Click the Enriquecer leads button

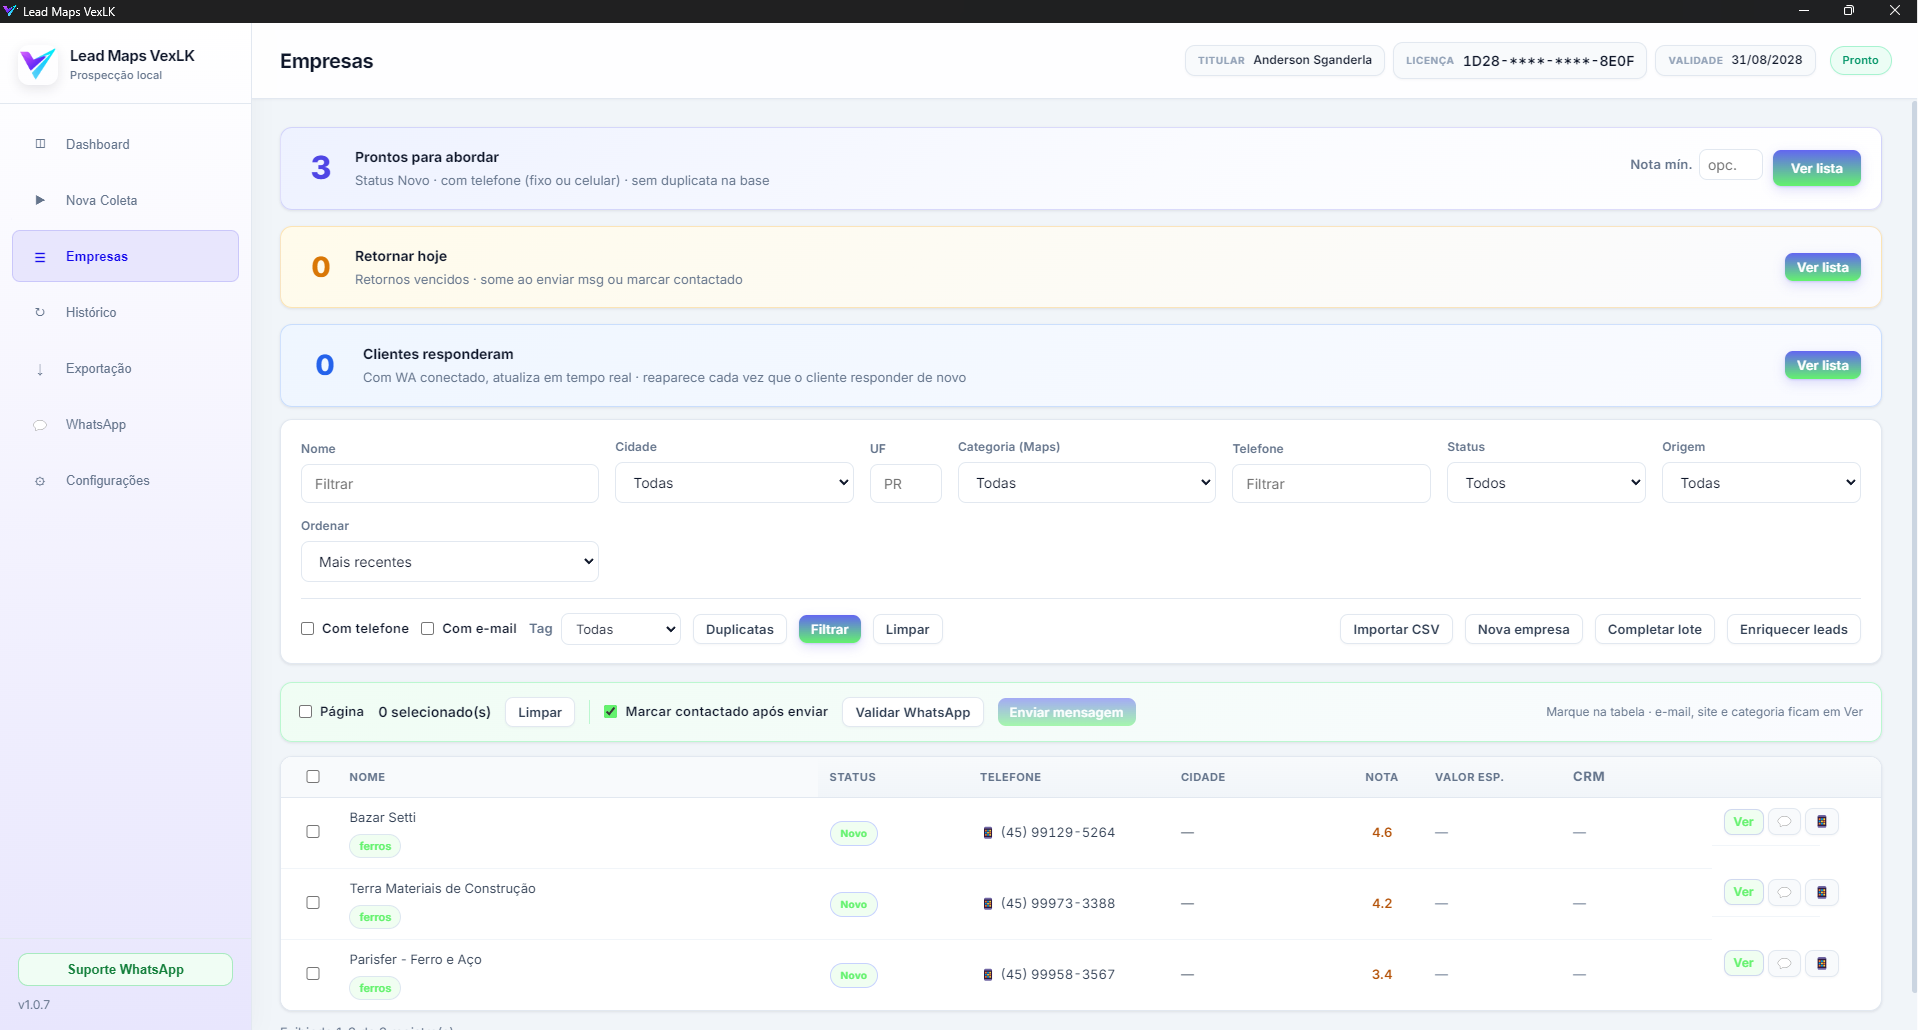point(1793,629)
